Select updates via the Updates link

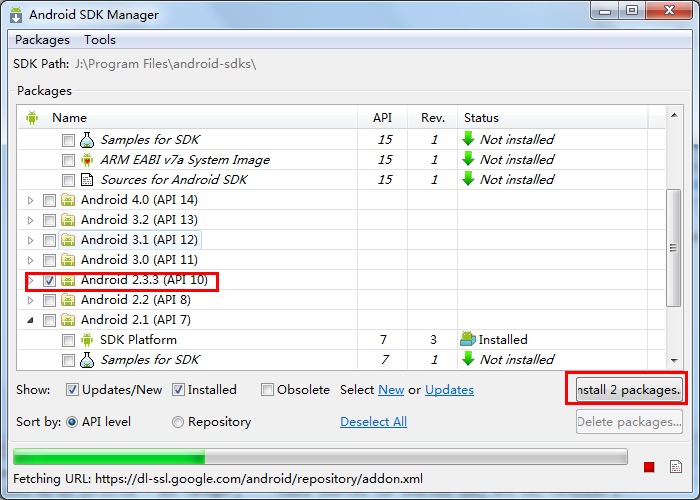[x=449, y=390]
